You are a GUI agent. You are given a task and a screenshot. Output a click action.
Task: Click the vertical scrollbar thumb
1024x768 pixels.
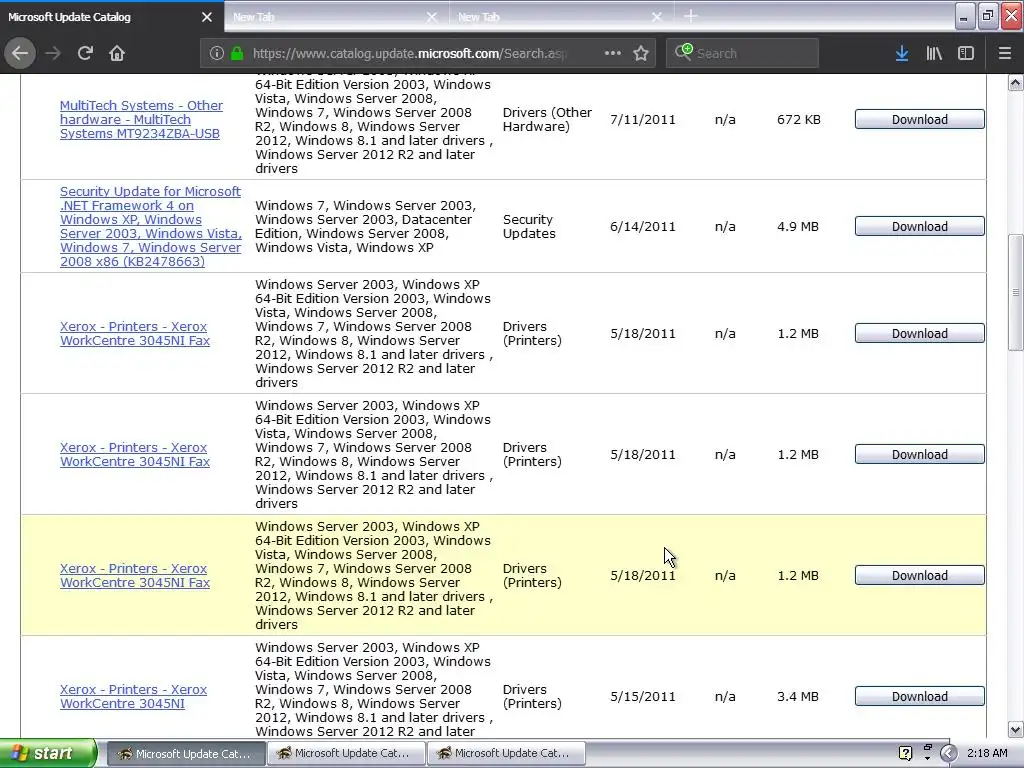point(1016,293)
